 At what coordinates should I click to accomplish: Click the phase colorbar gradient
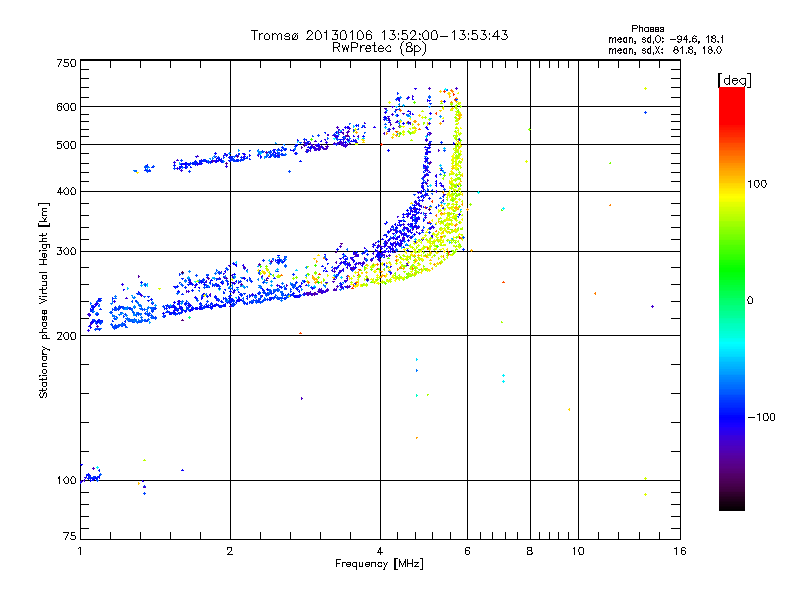click(732, 298)
